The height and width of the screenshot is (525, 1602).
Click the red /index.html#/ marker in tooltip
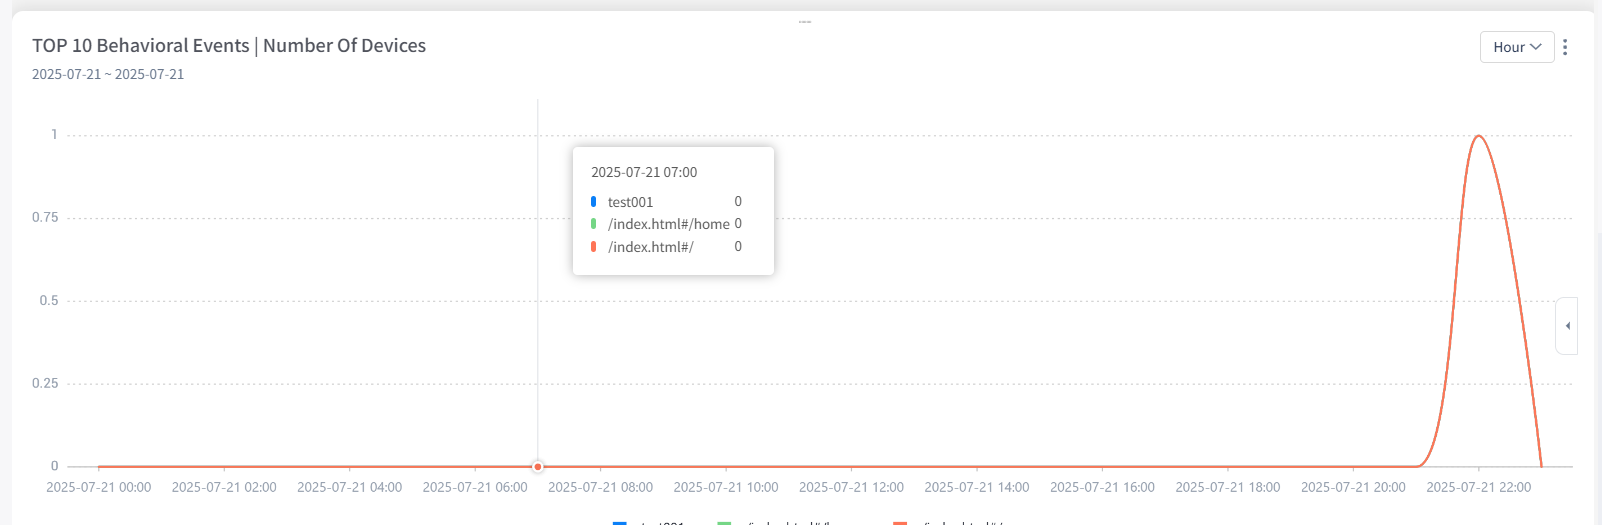593,247
